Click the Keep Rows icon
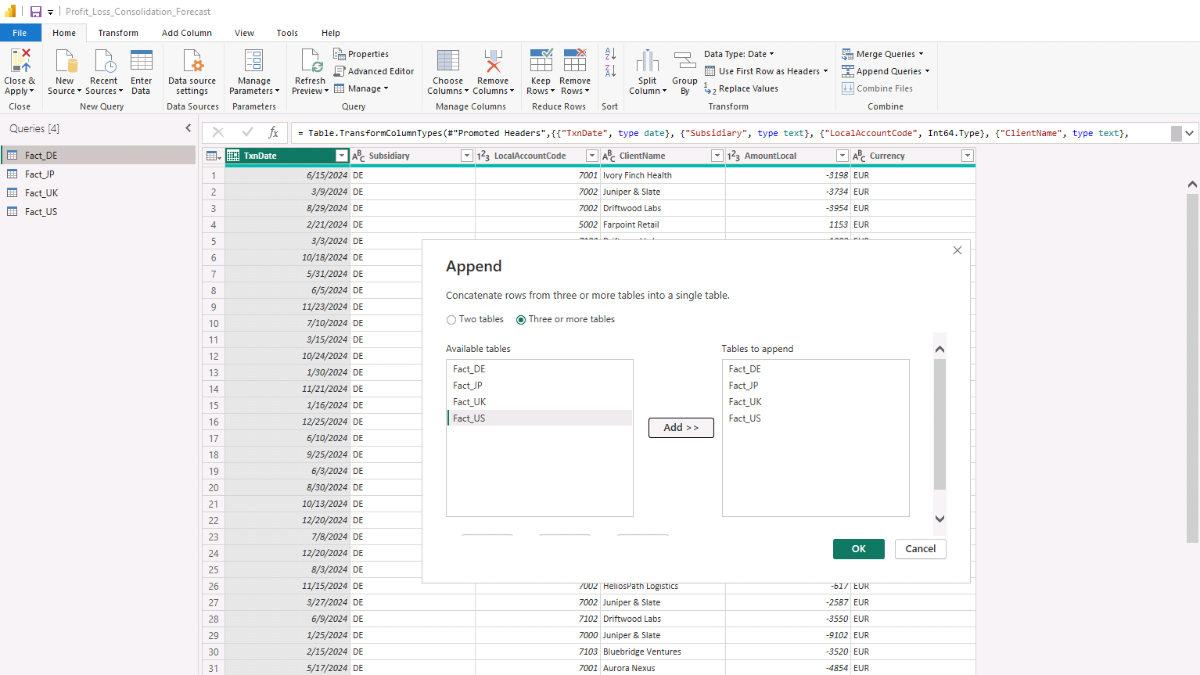The height and width of the screenshot is (675, 1200). point(540,62)
